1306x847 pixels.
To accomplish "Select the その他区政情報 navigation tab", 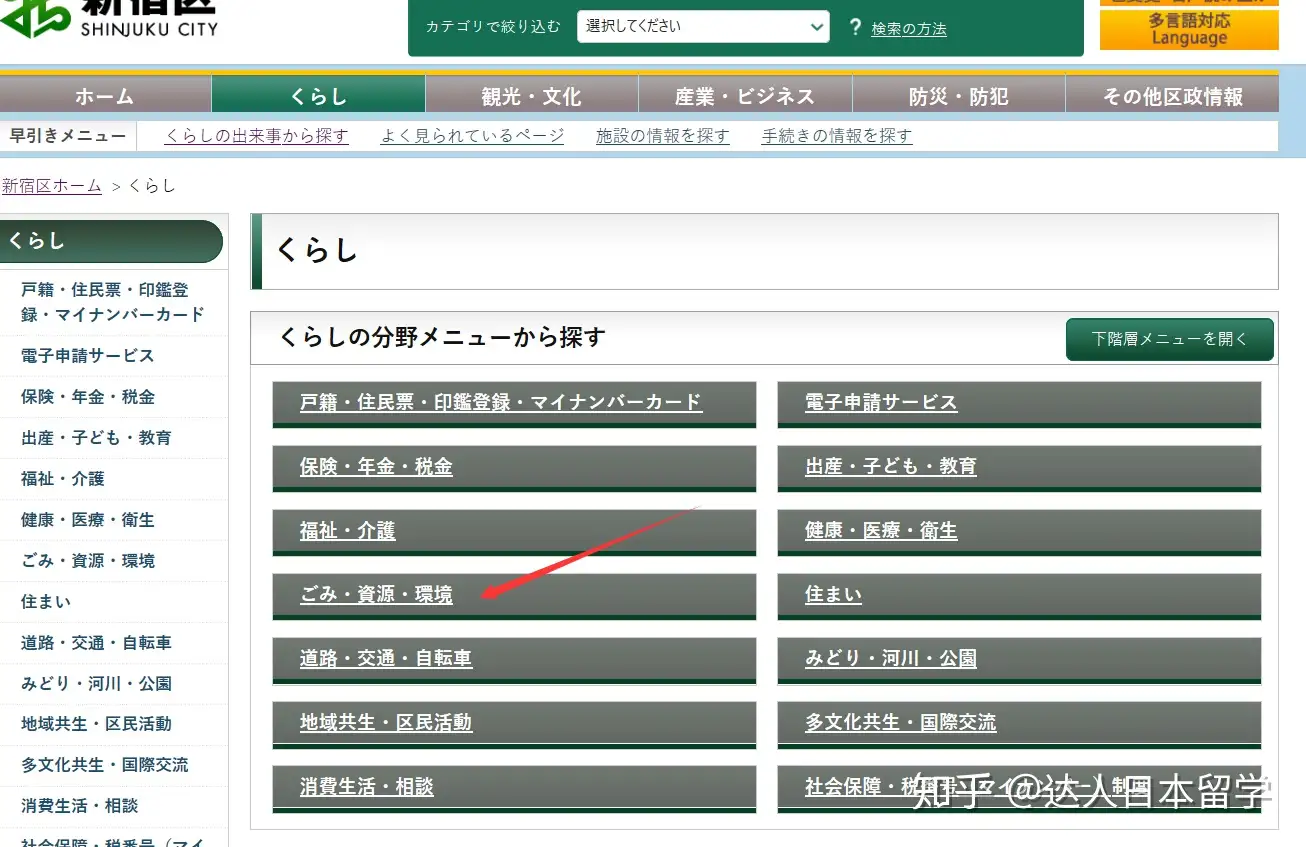I will coord(1172,96).
